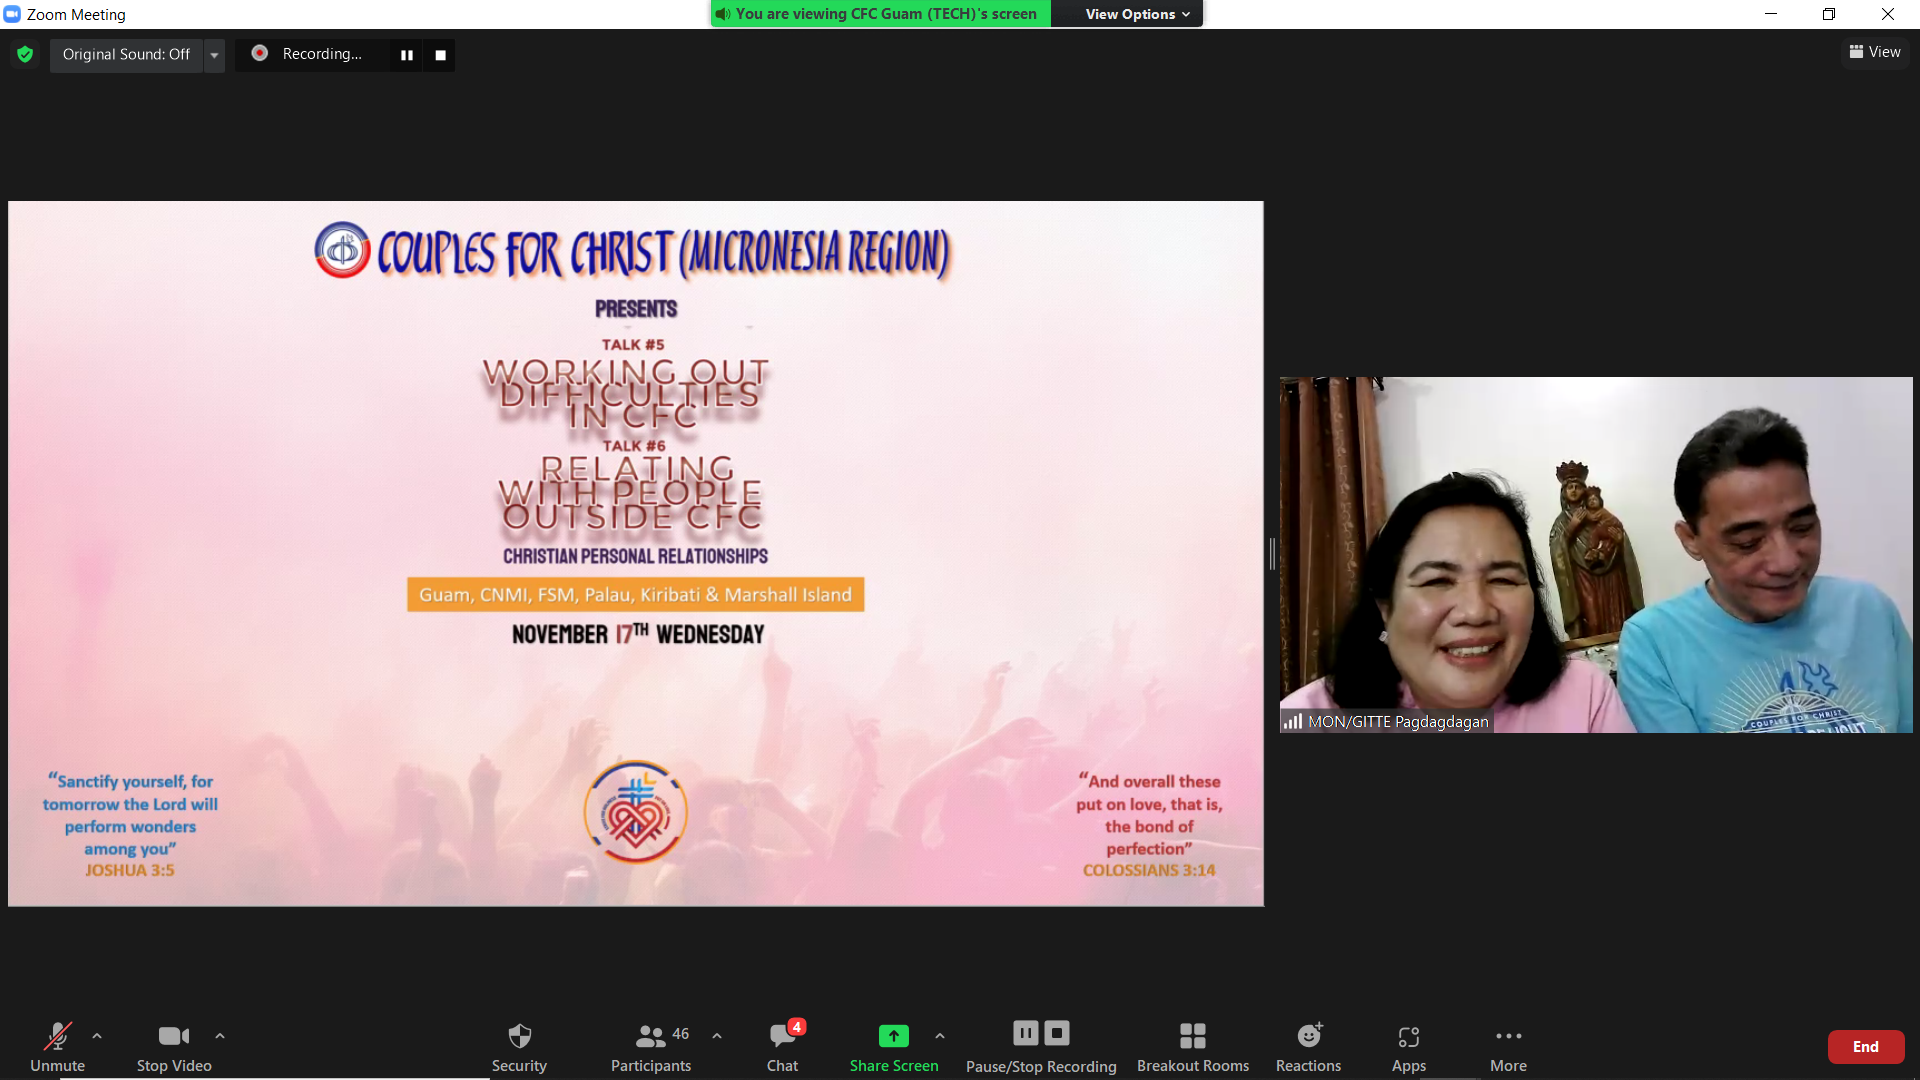Open Original Sound dropdown arrow
1920x1080 pixels.
tap(214, 55)
